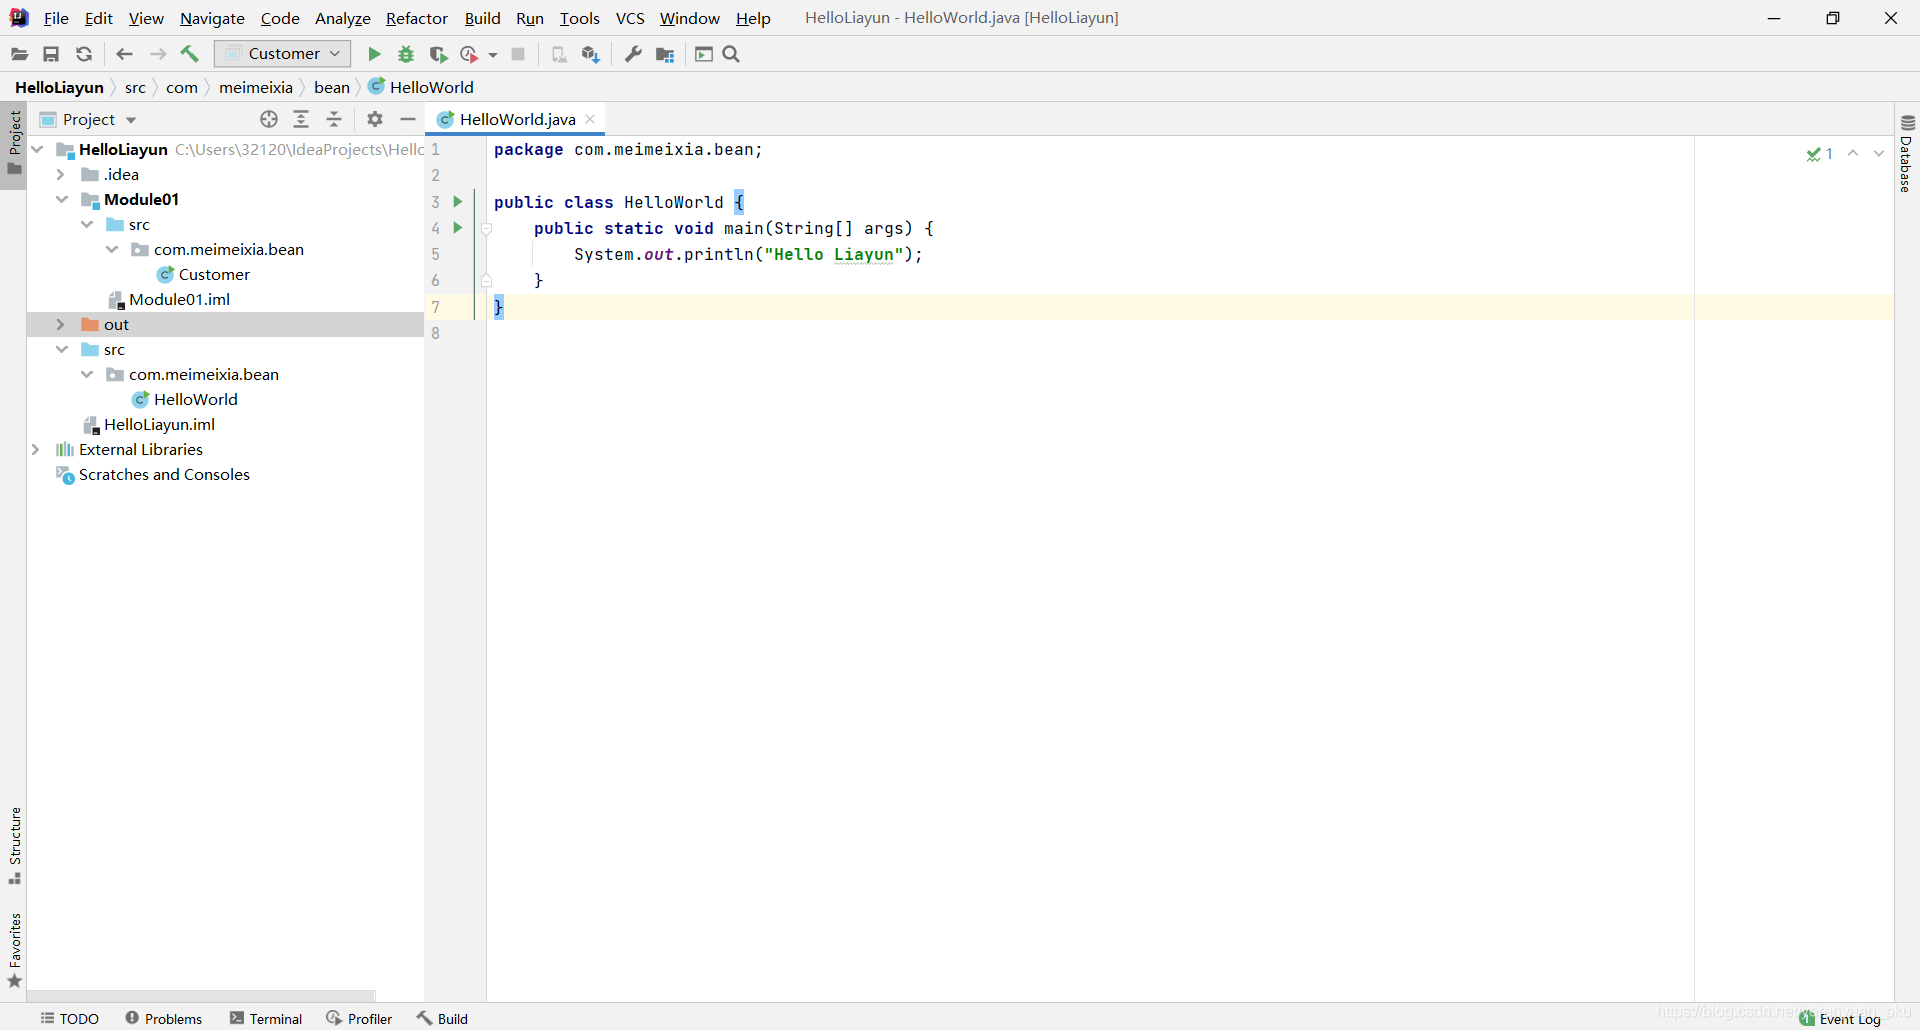This screenshot has height=1030, width=1920.
Task: Click the Debug bug icon
Action: point(406,54)
